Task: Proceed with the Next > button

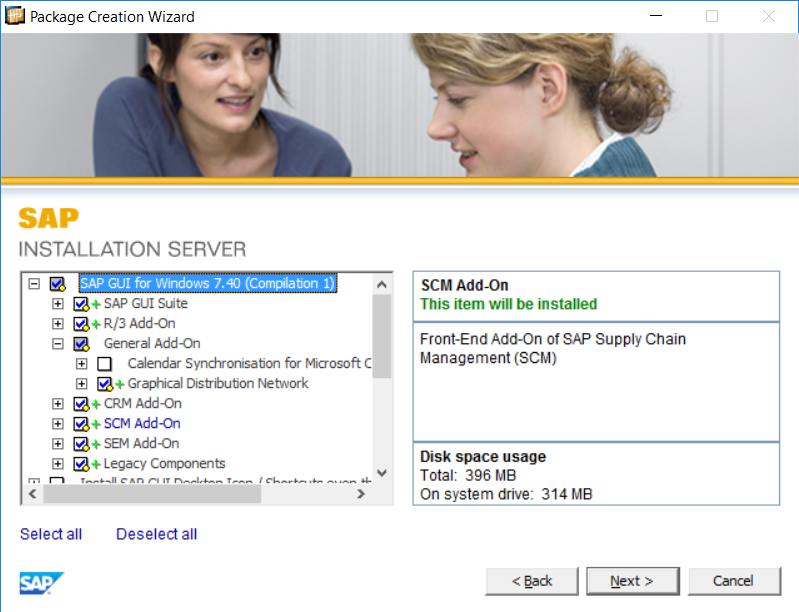Action: pos(632,581)
